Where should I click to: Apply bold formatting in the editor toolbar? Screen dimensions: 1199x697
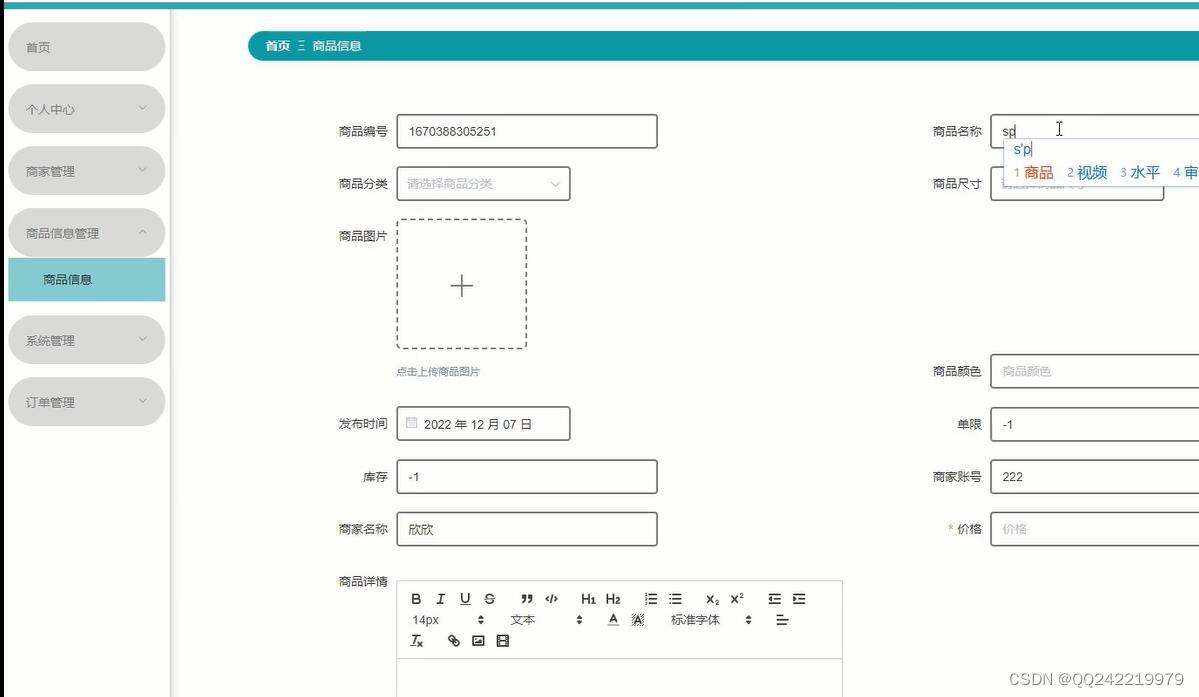click(x=415, y=600)
